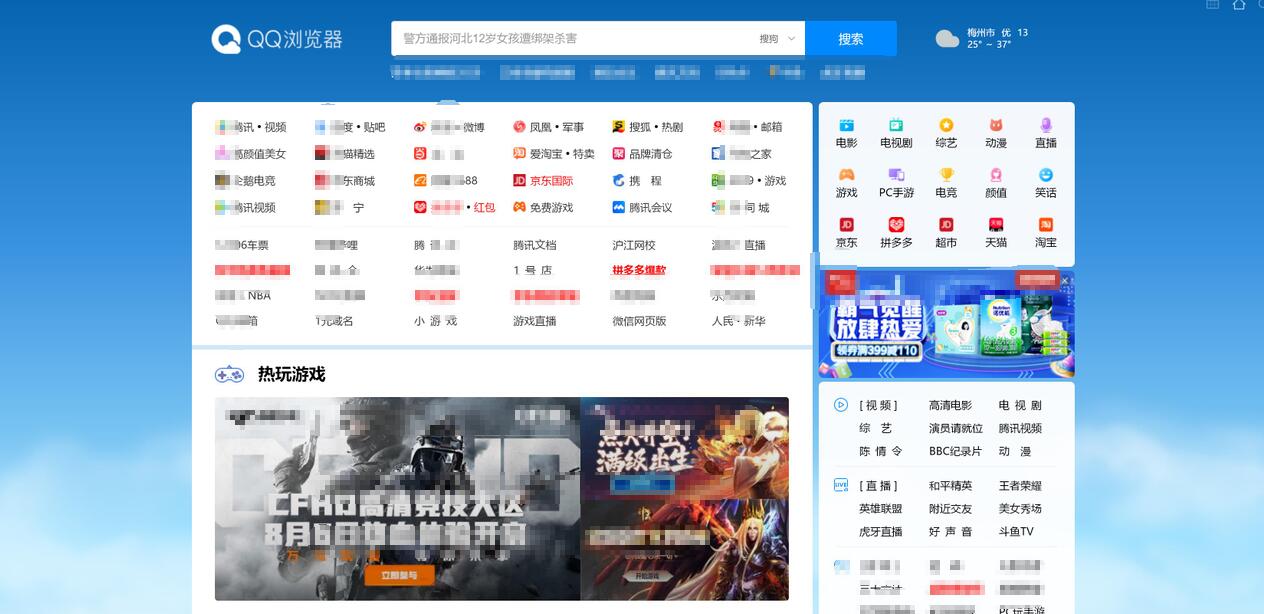
Task: Open the 电视剧 TV icon
Action: 896,125
